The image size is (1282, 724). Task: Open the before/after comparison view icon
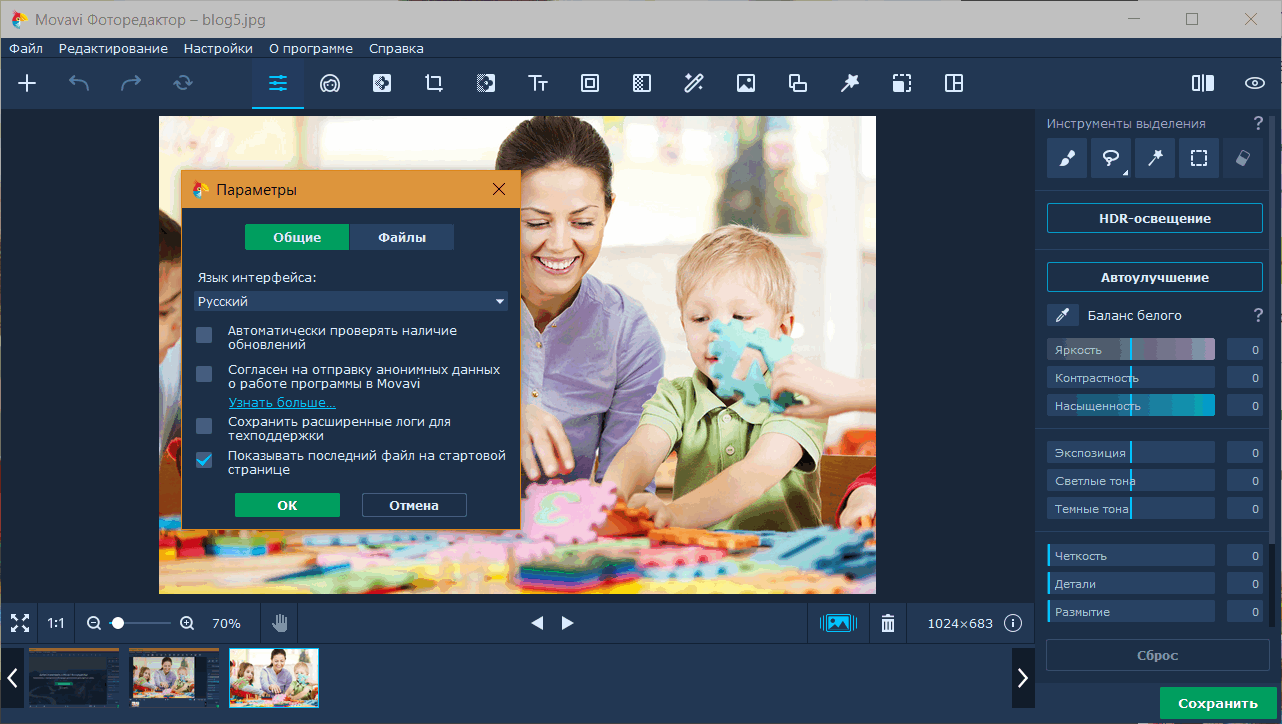point(1203,84)
